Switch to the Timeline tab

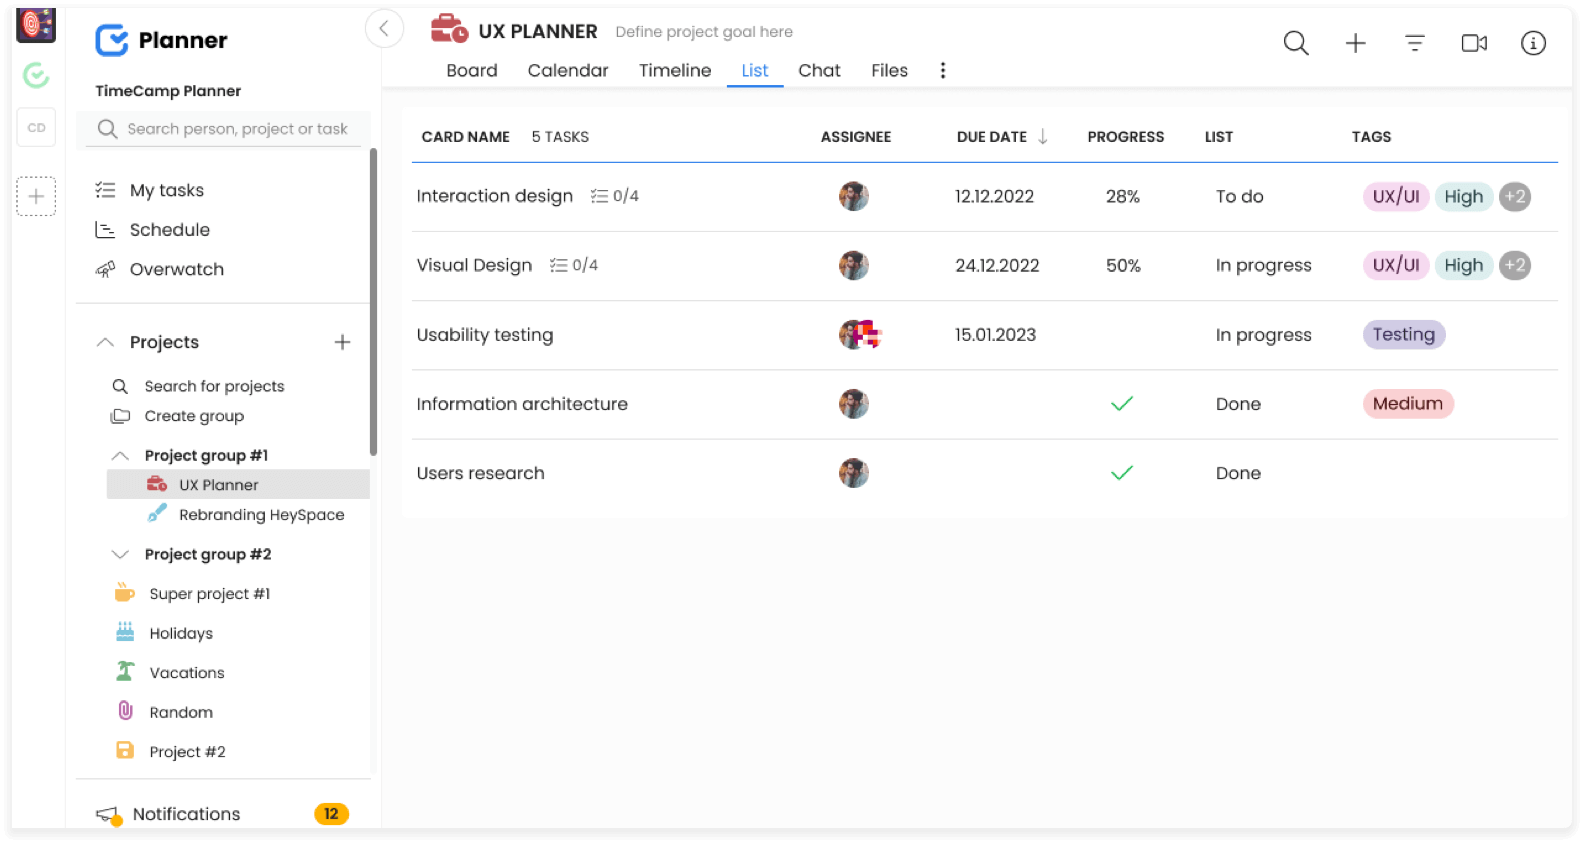[675, 70]
